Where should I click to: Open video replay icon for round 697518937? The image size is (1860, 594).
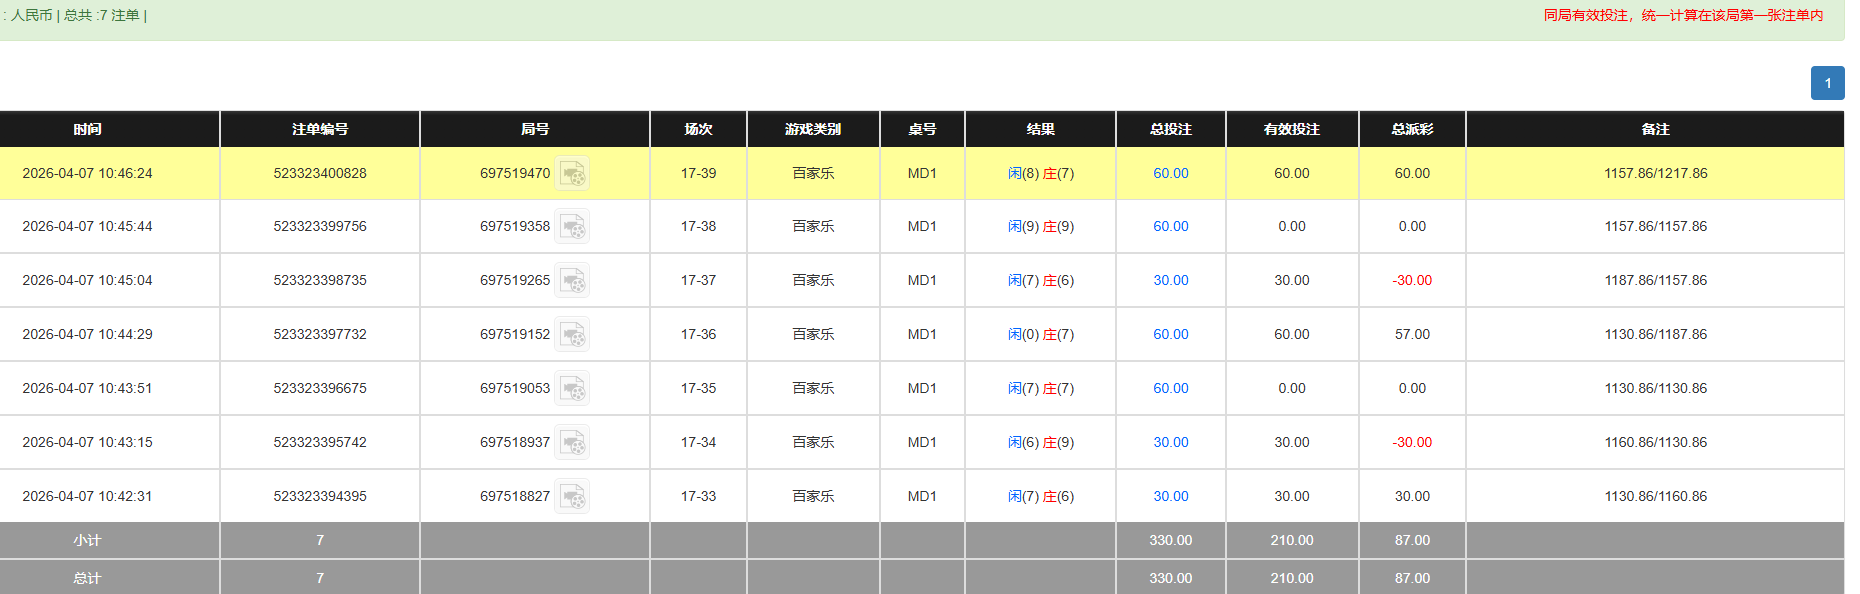point(572,443)
